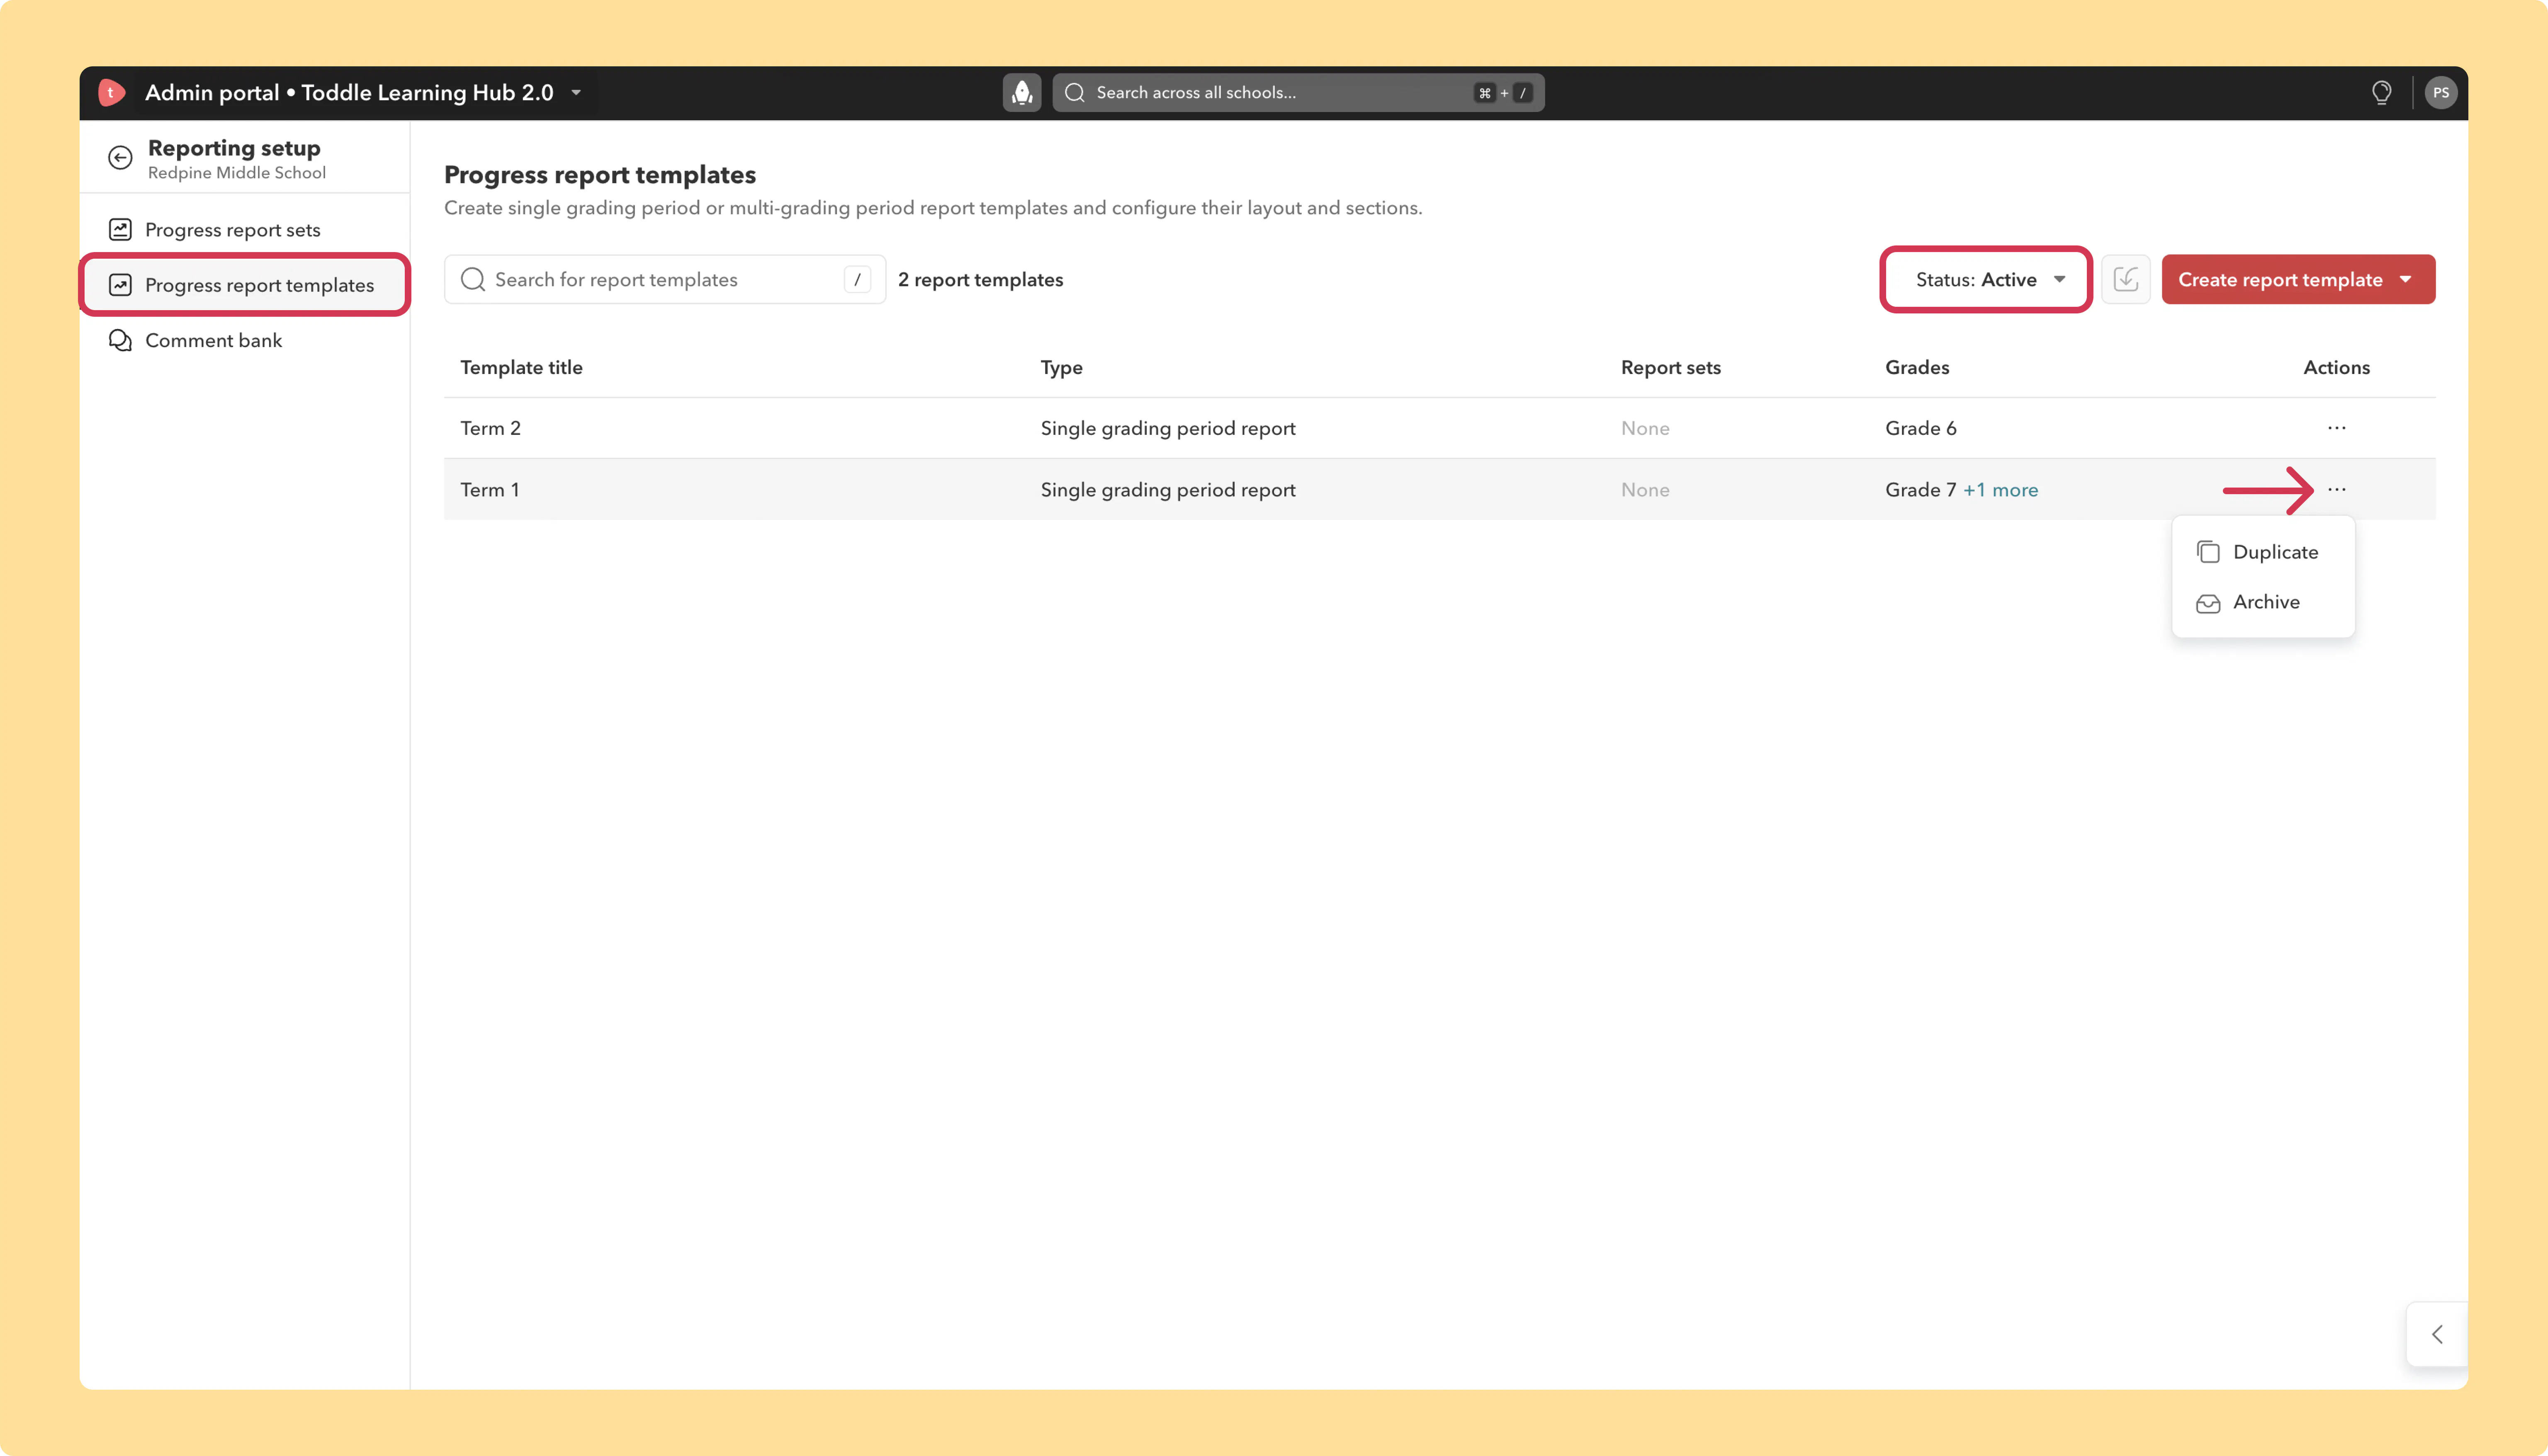This screenshot has width=2548, height=1456.
Task: Click the +1 more grades link
Action: tap(2000, 490)
